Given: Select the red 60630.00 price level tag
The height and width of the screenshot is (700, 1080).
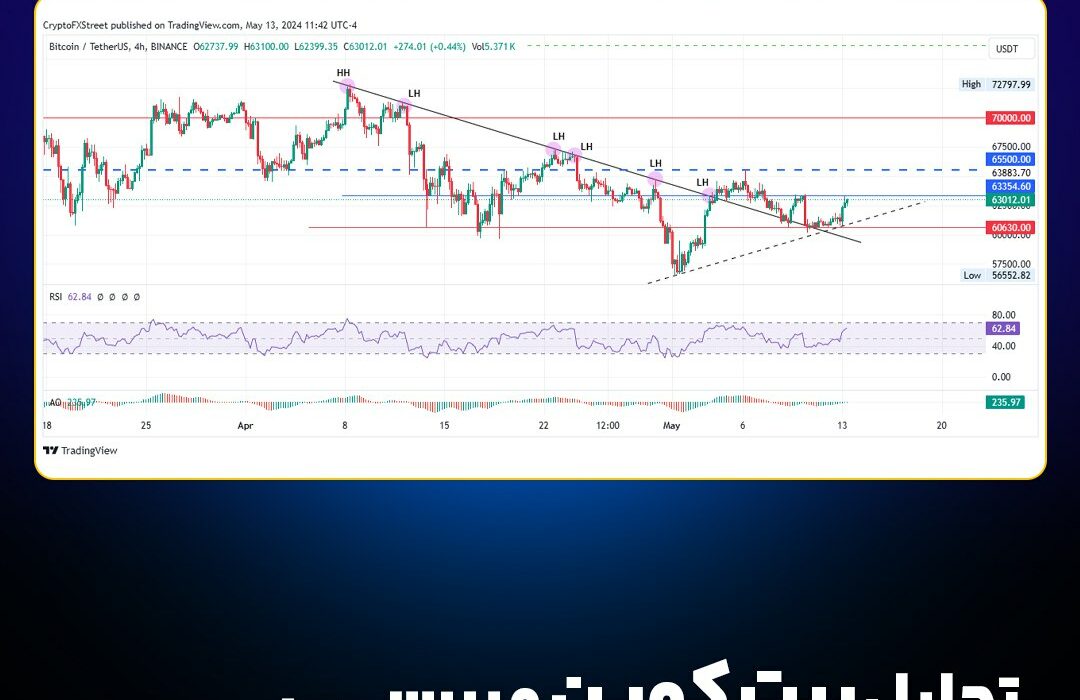Looking at the screenshot, I should pos(1010,227).
